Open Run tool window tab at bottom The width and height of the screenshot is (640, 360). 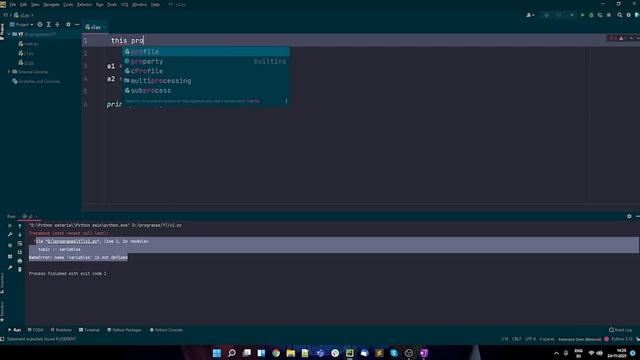coord(14,330)
